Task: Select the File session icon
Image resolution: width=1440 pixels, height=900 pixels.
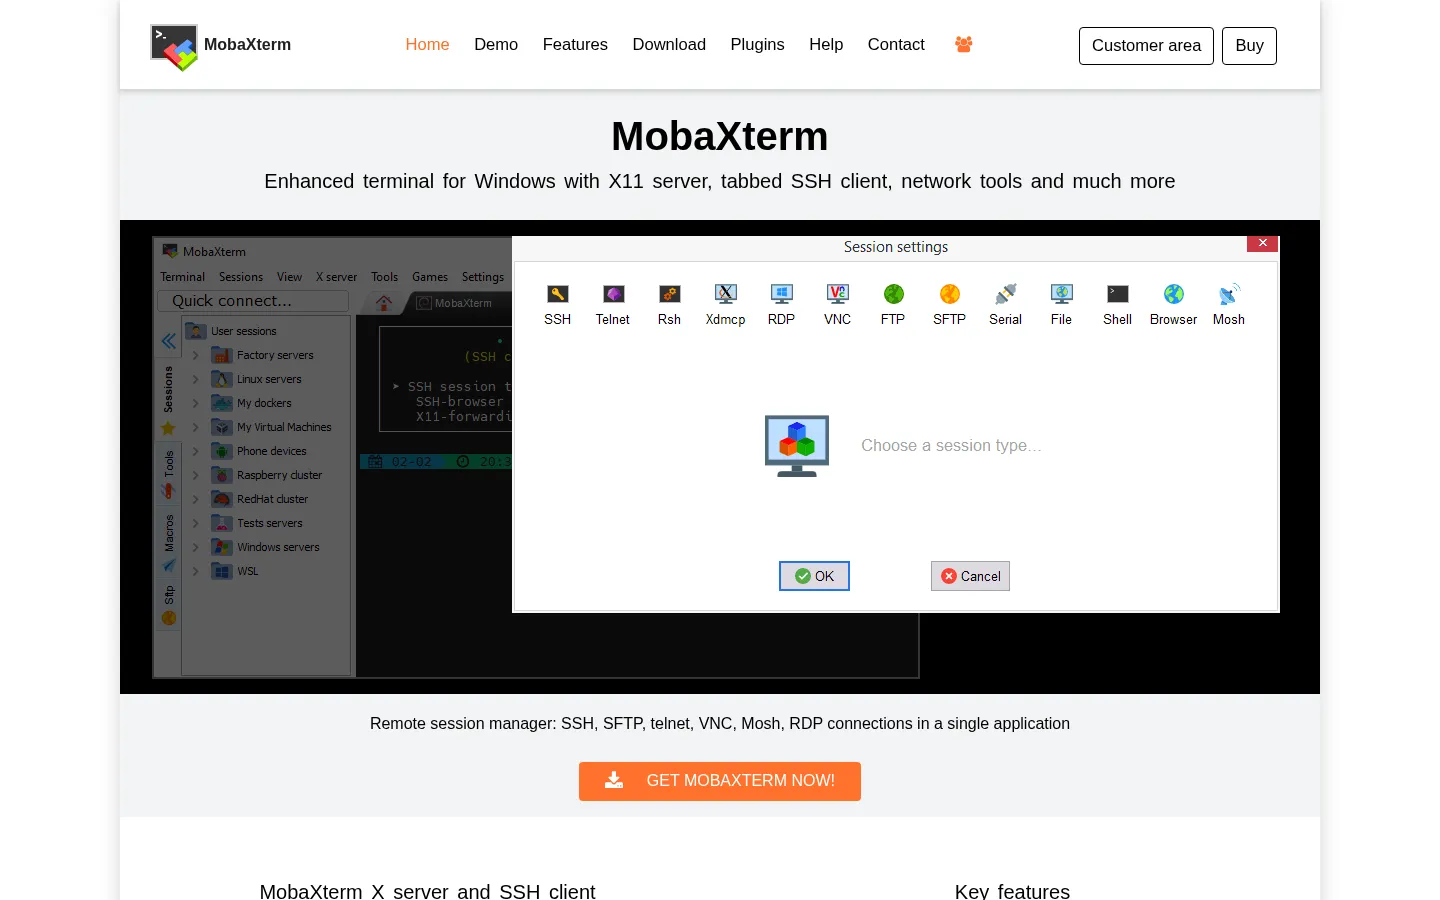Action: click(x=1062, y=294)
